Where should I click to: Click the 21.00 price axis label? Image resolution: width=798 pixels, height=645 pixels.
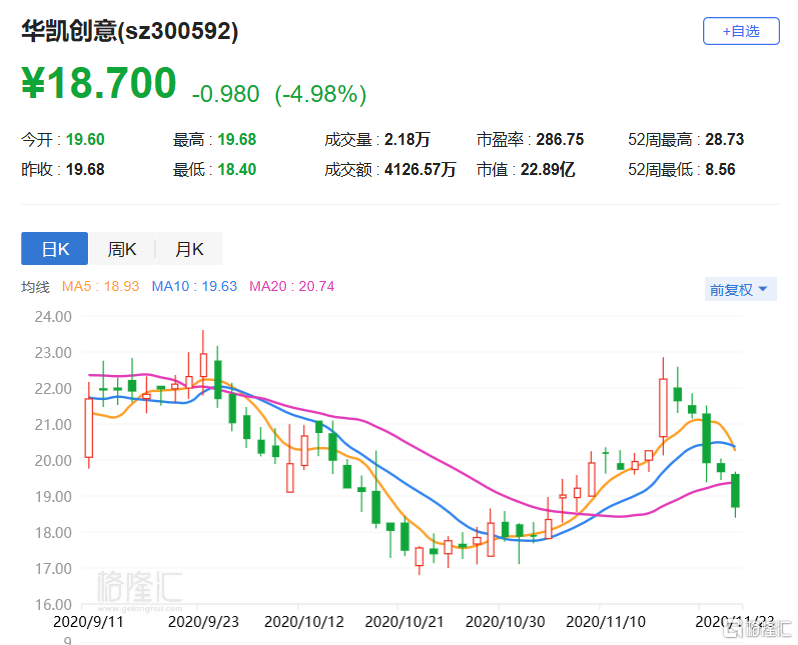coord(53,425)
